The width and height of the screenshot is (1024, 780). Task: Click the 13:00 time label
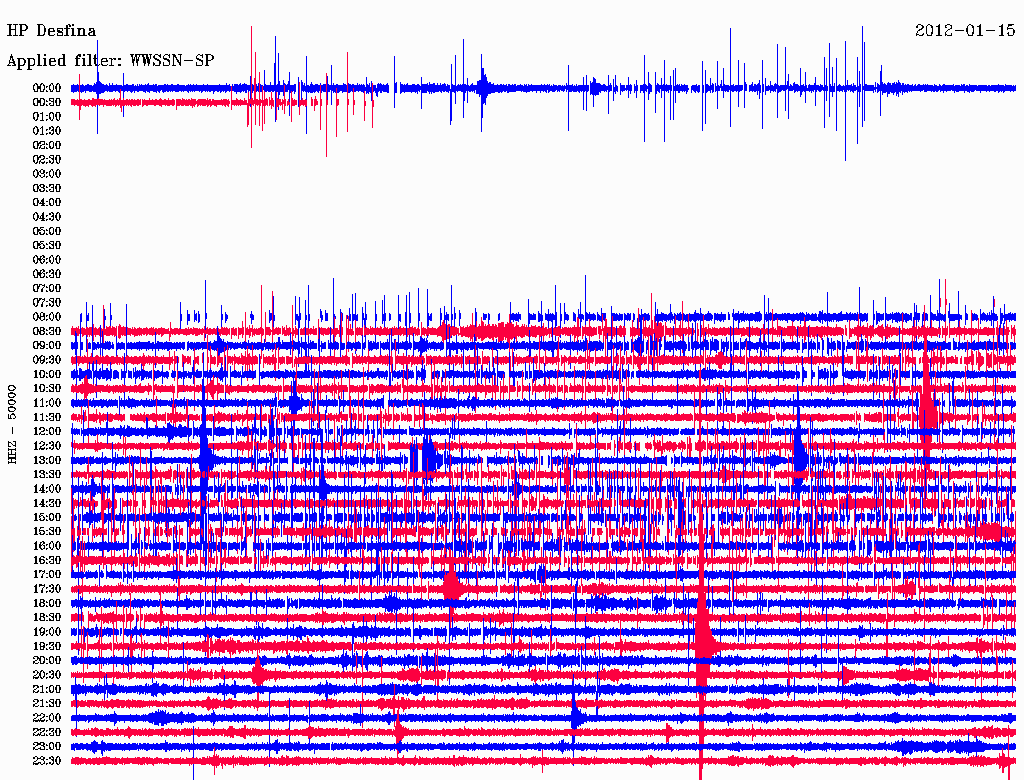[x=47, y=460]
